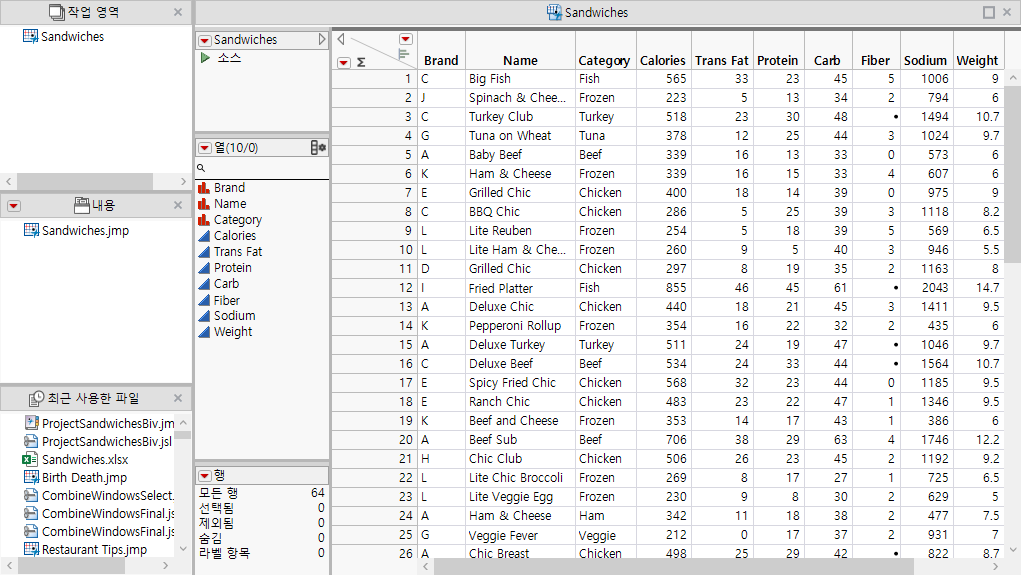
Task: Click the 선택됨 rows entry
Action: pos(262,508)
